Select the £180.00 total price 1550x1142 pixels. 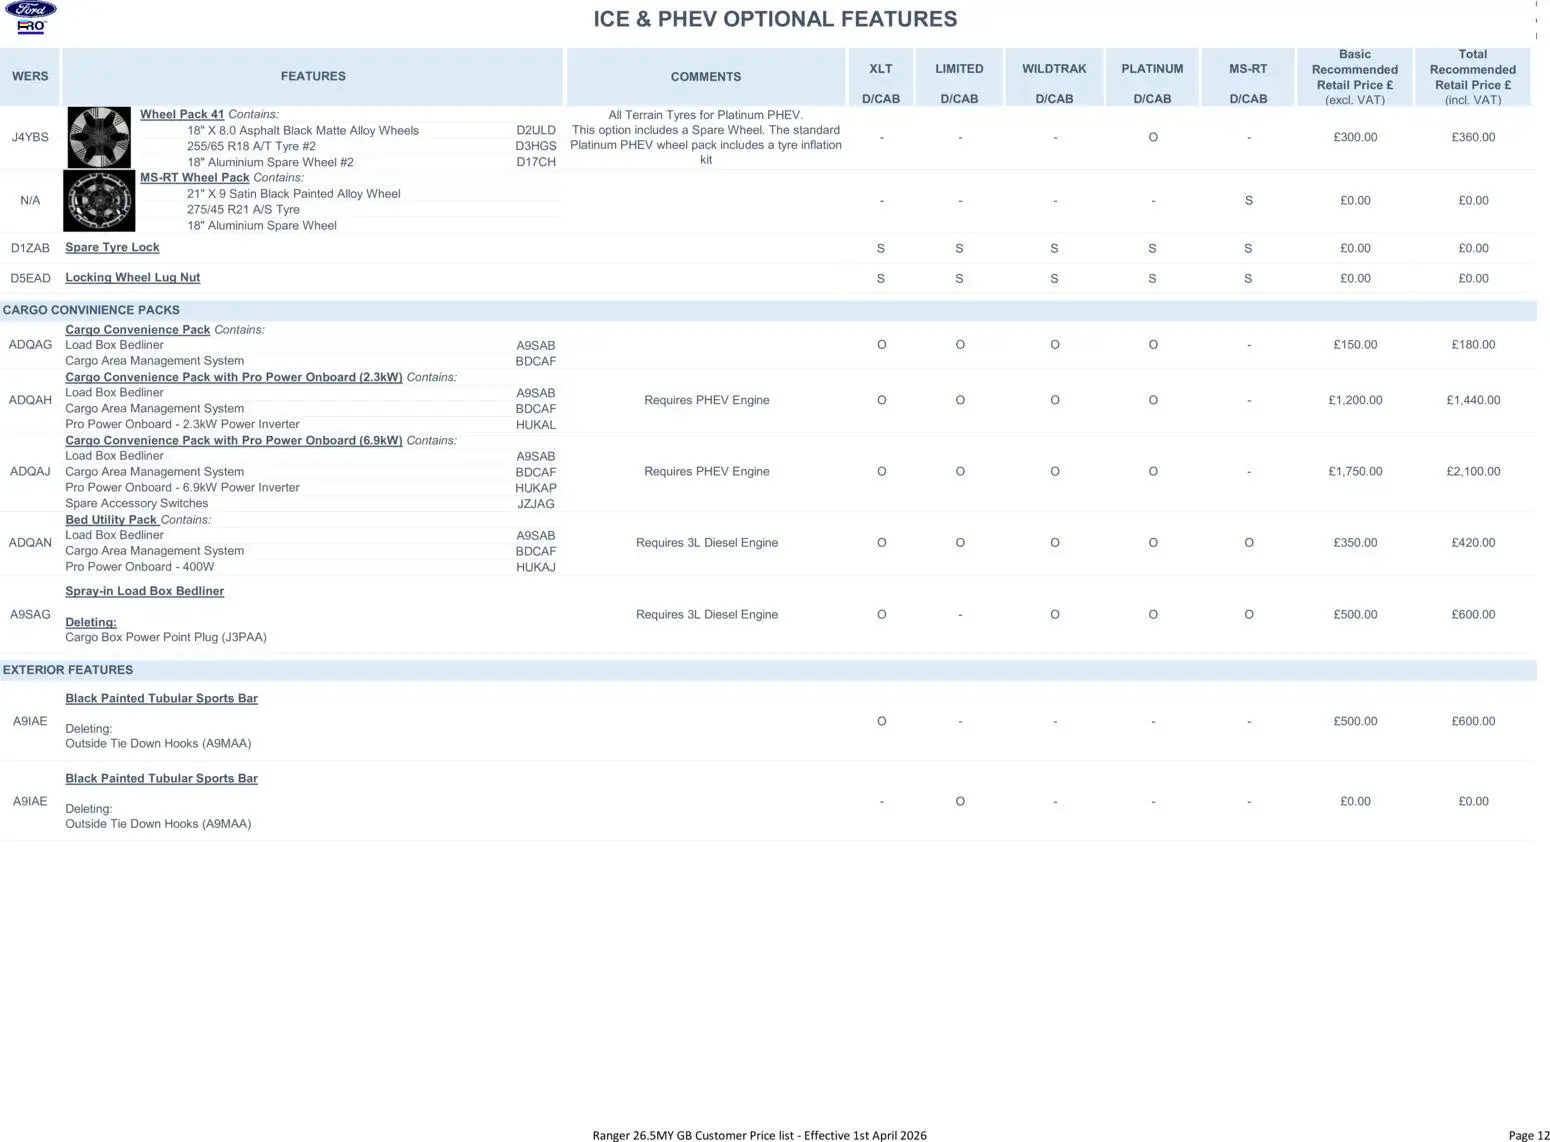click(1473, 344)
